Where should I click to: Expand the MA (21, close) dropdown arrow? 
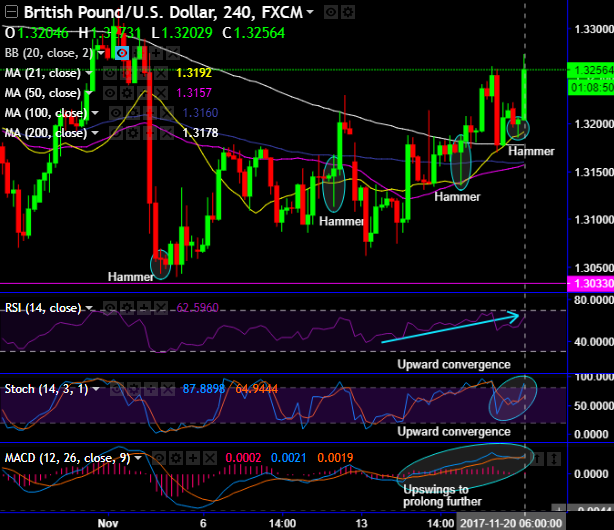click(x=88, y=73)
